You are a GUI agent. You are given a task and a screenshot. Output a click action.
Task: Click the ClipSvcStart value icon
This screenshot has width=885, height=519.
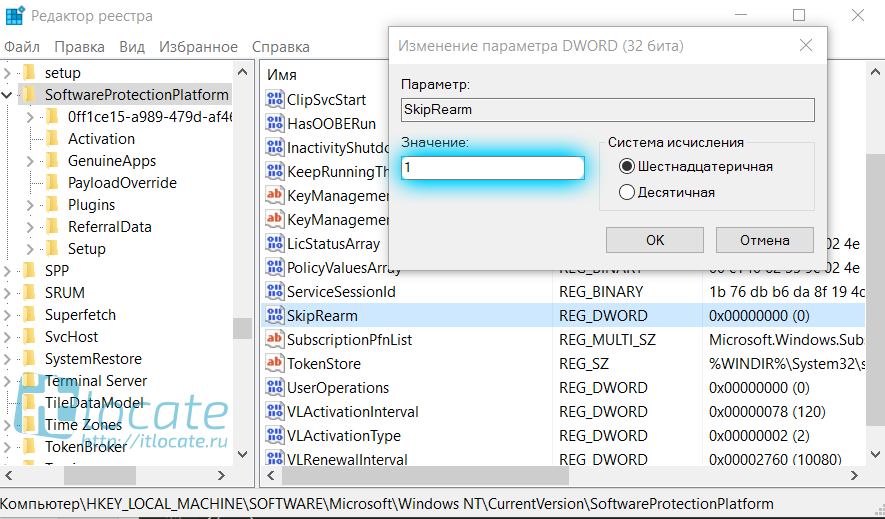[x=275, y=100]
